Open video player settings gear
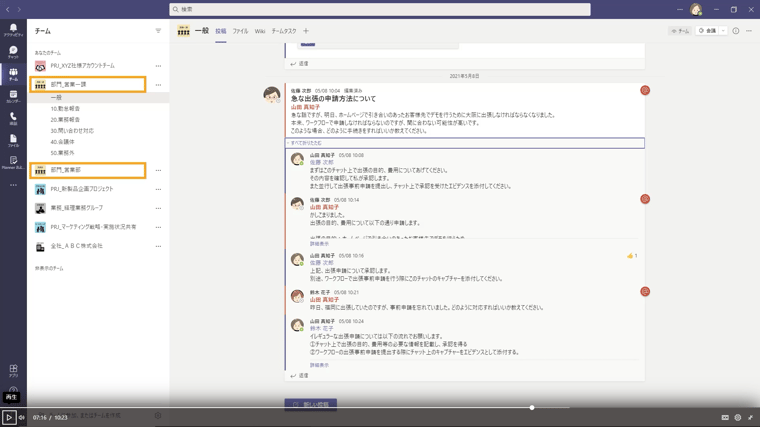This screenshot has width=760, height=427. [738, 417]
